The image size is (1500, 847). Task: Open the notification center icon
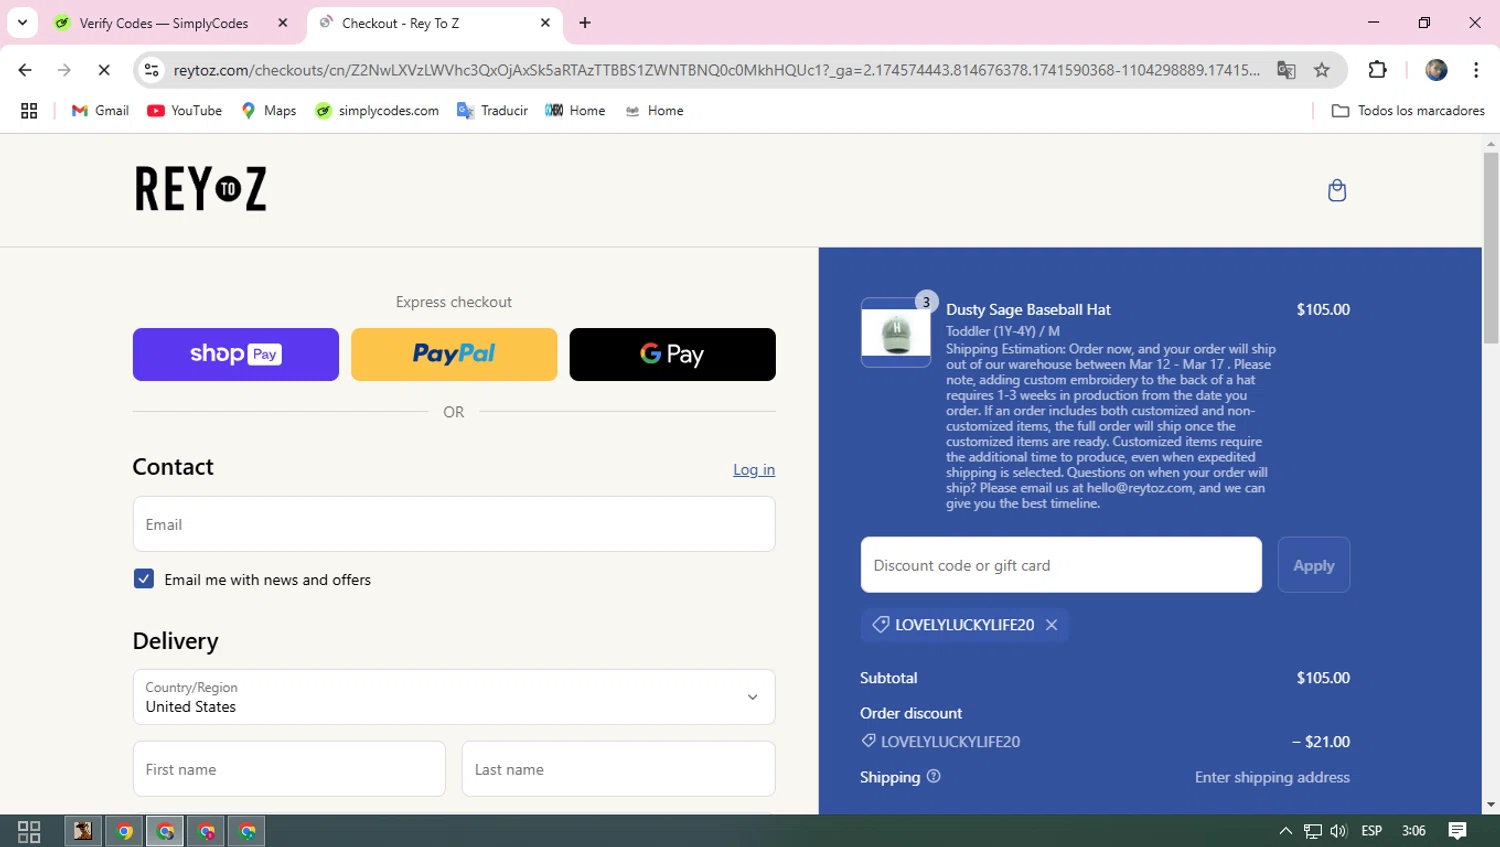click(x=1457, y=831)
